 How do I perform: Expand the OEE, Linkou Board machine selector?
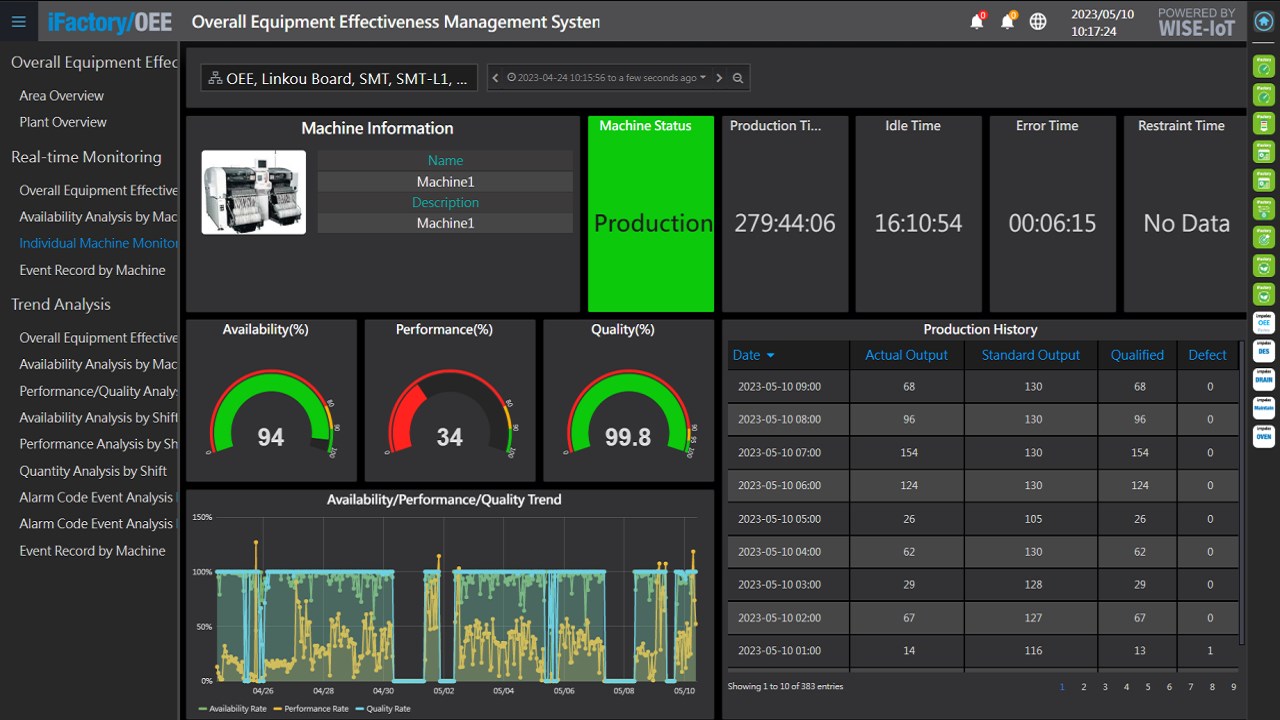pyautogui.click(x=338, y=78)
